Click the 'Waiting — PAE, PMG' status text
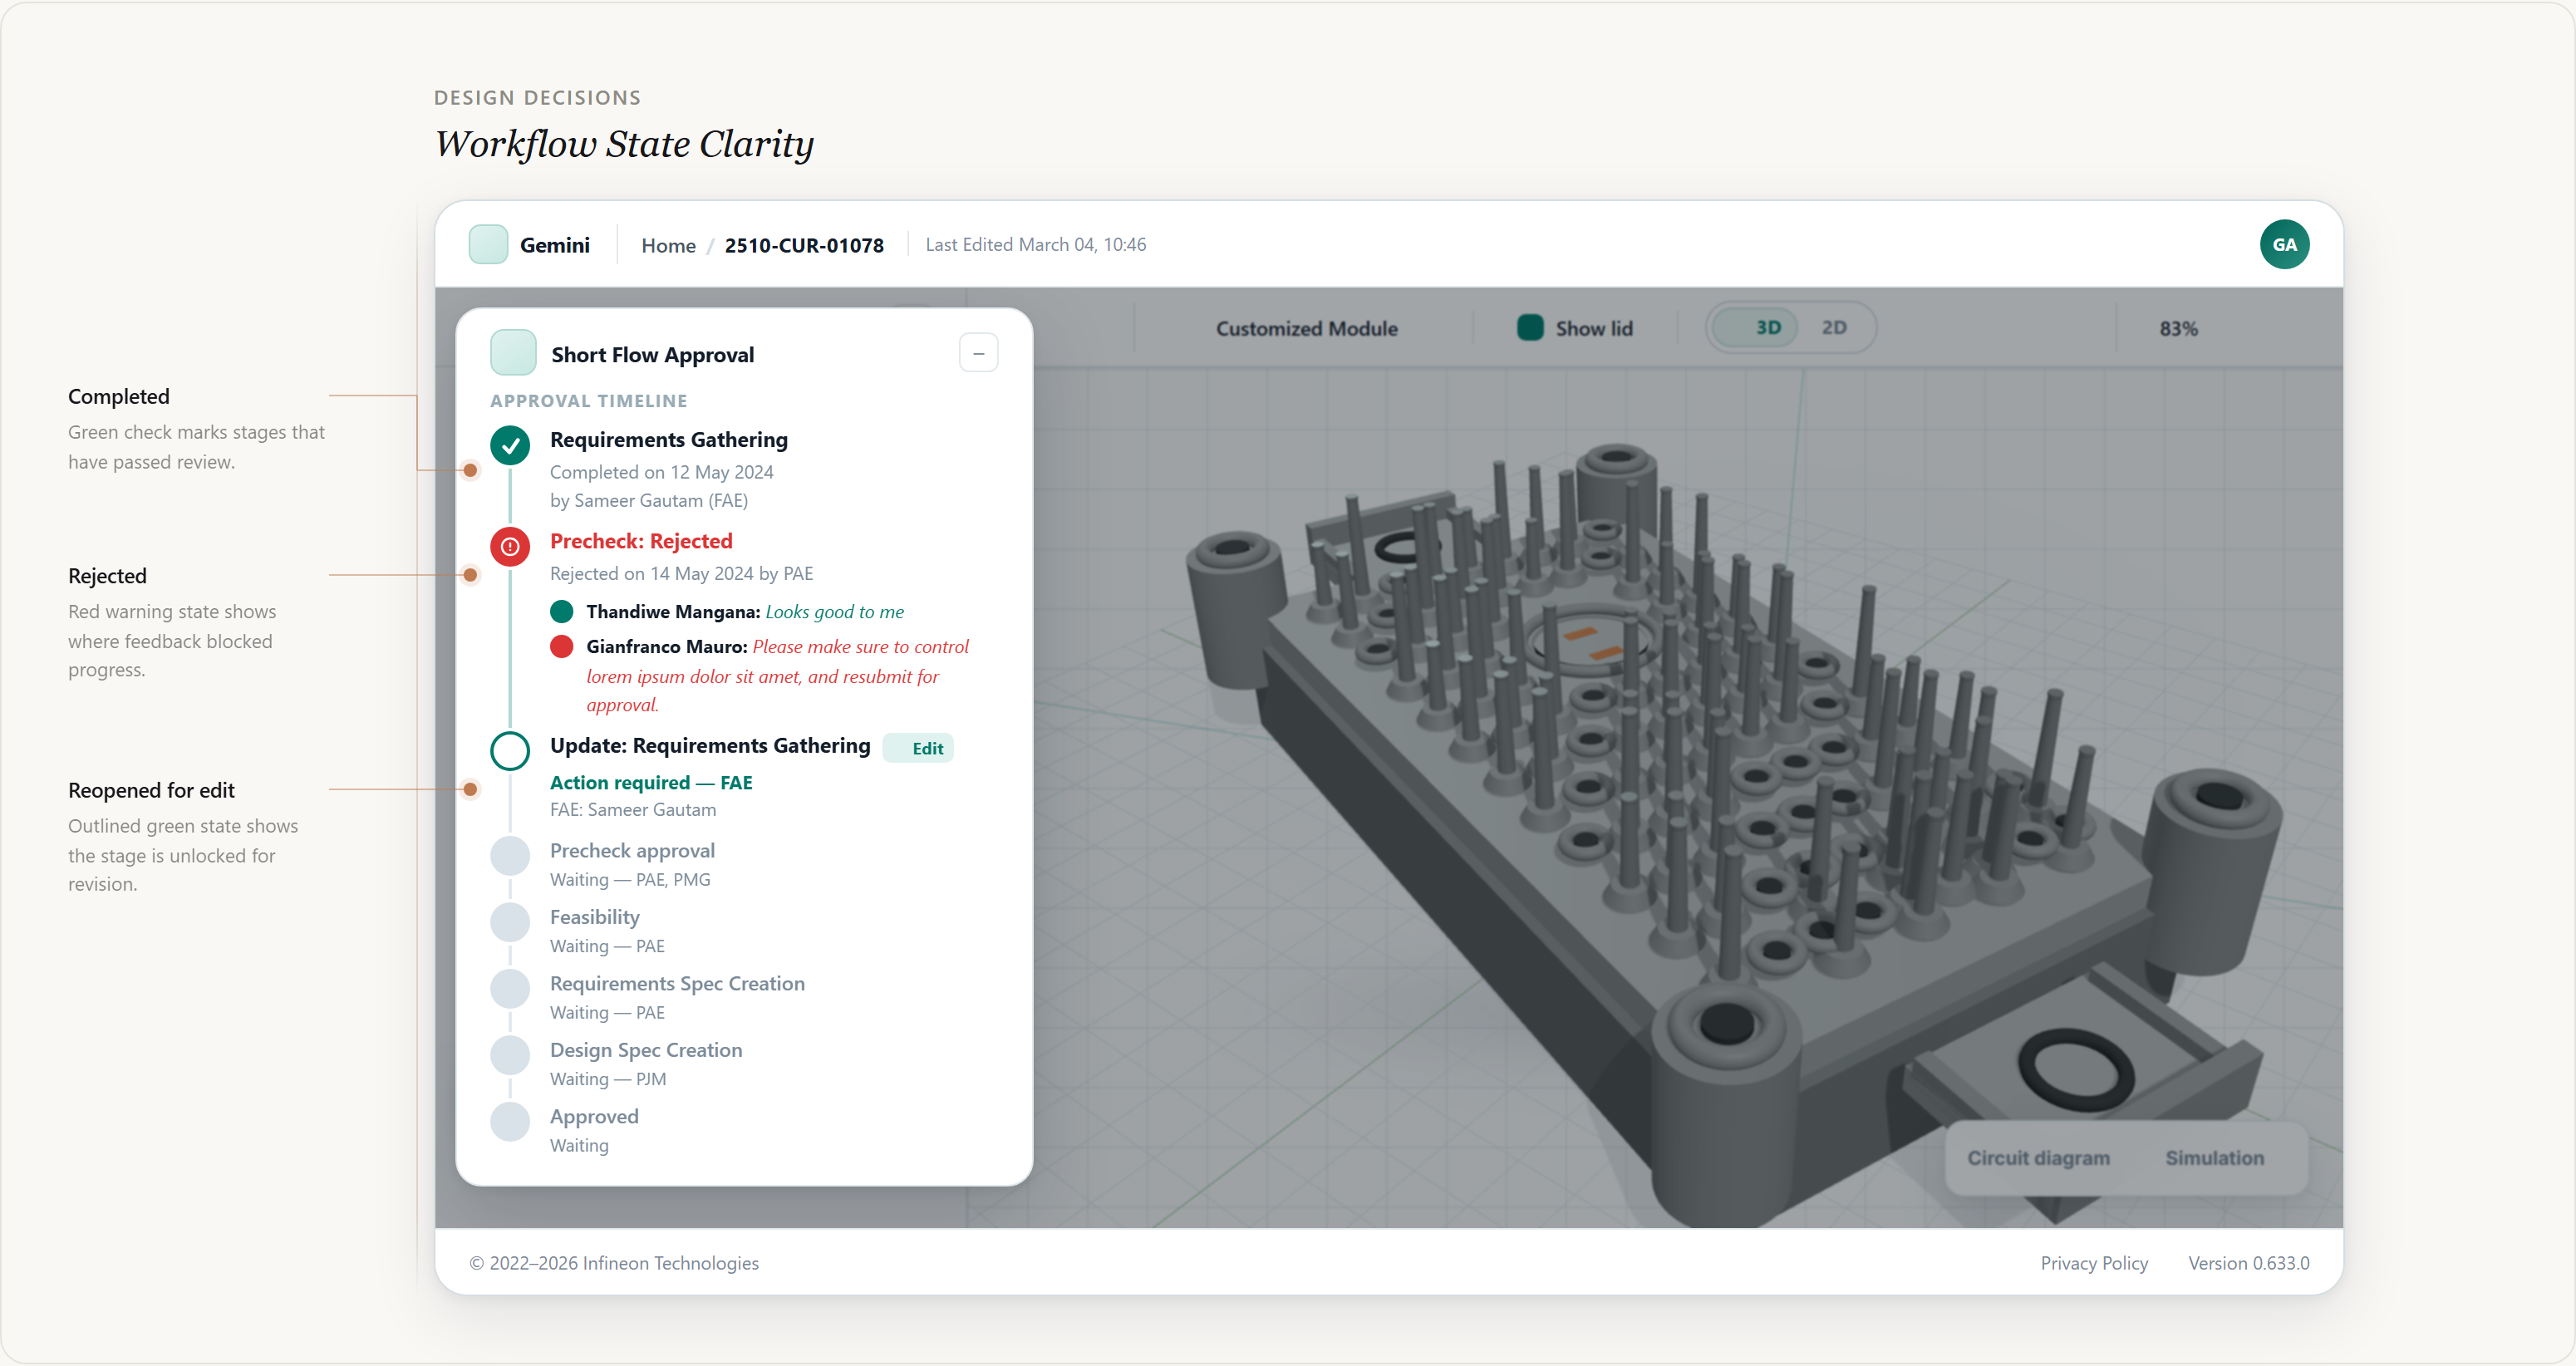The image size is (2576, 1366). (x=630, y=880)
